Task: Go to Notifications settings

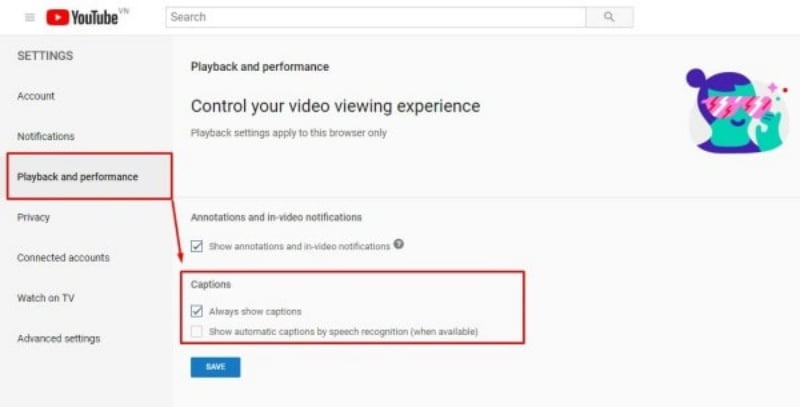Action: coord(46,136)
